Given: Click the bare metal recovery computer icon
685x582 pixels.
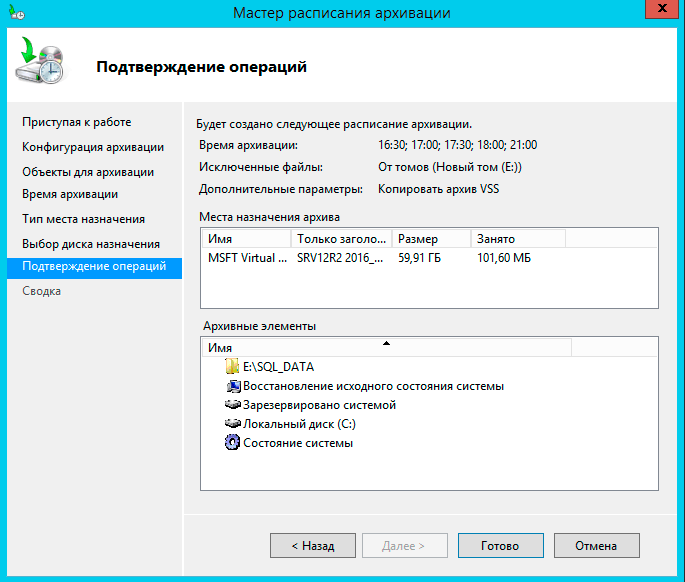Looking at the screenshot, I should pos(233,386).
